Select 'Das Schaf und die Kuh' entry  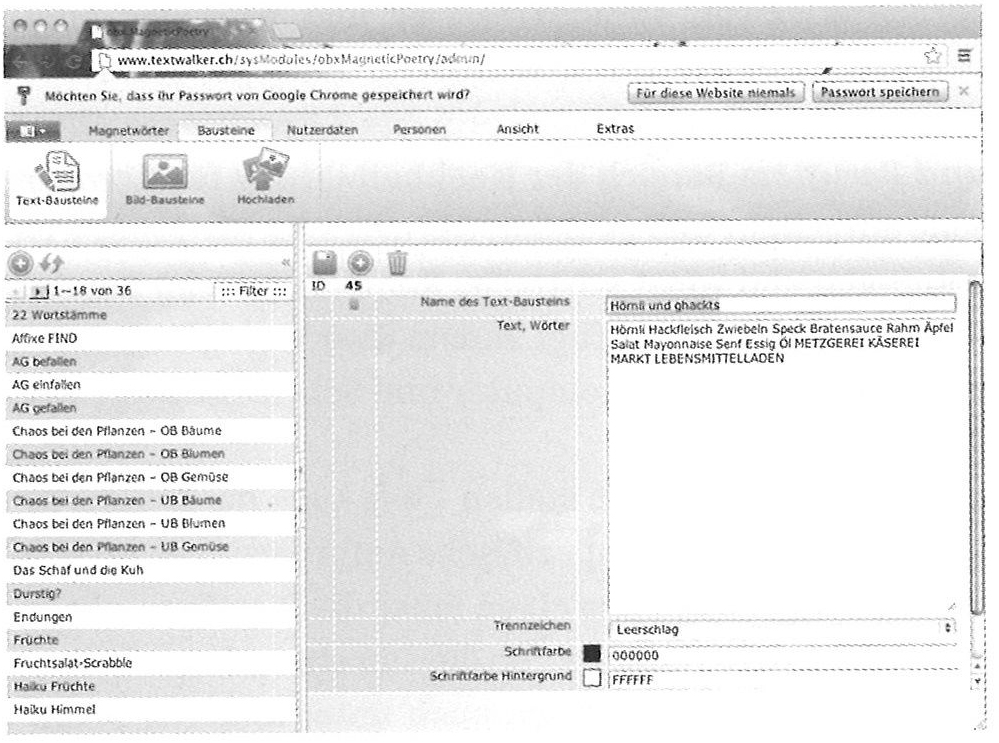78,570
